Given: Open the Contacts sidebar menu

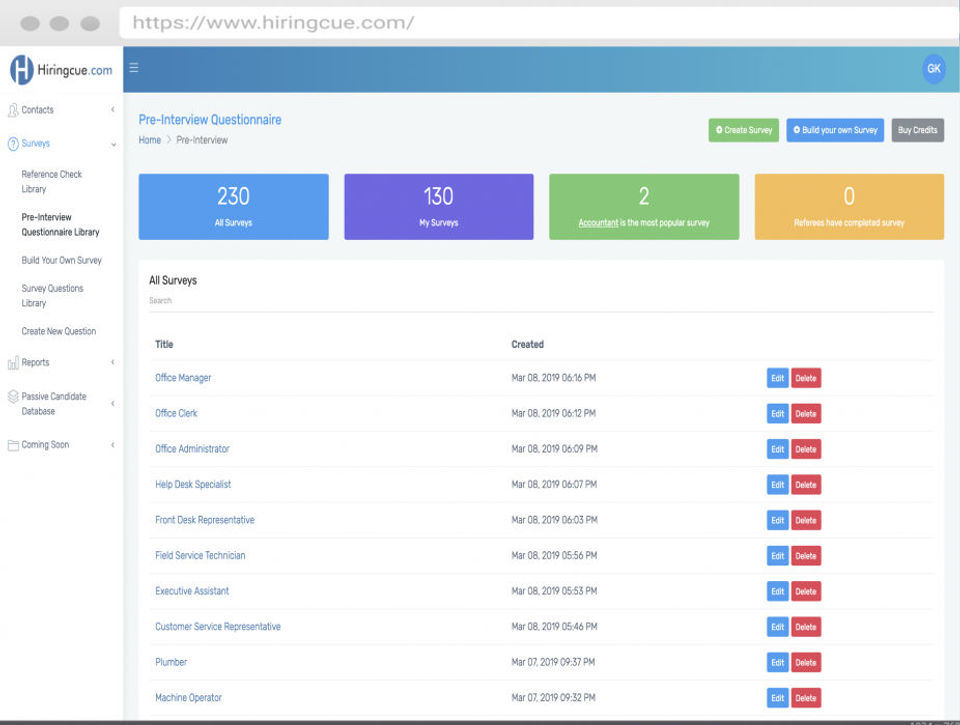Looking at the screenshot, I should 37,110.
